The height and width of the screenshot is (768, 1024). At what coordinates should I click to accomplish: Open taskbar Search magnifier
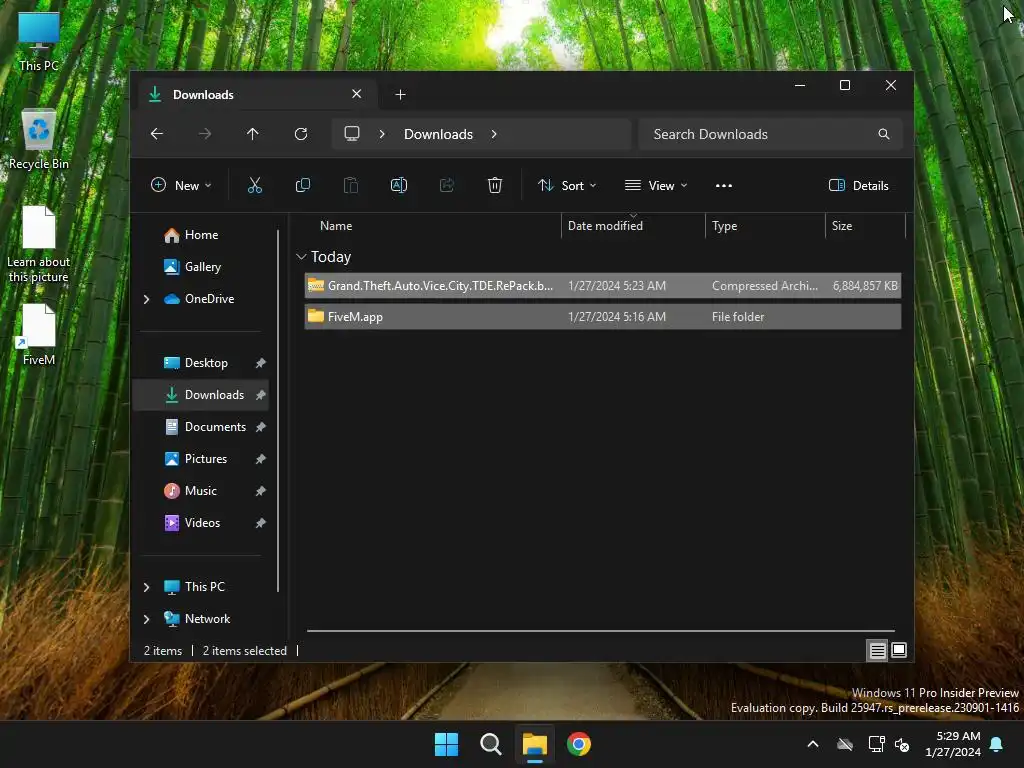point(490,744)
